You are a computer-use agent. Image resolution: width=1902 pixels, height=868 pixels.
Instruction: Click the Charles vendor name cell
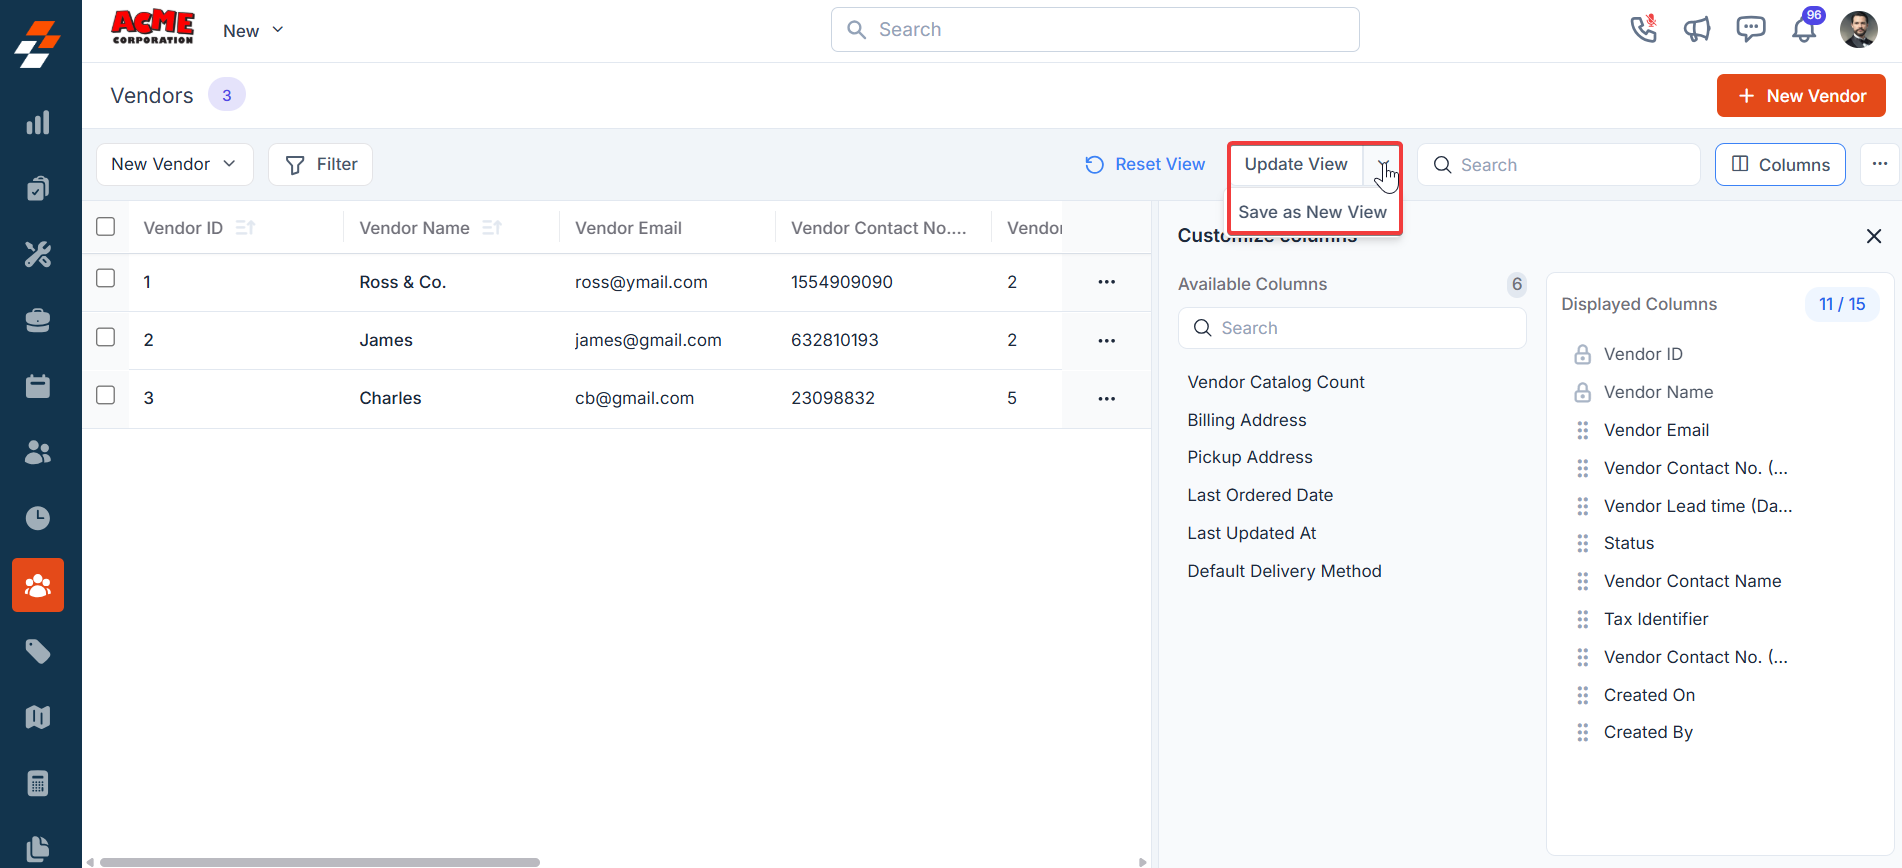(390, 398)
